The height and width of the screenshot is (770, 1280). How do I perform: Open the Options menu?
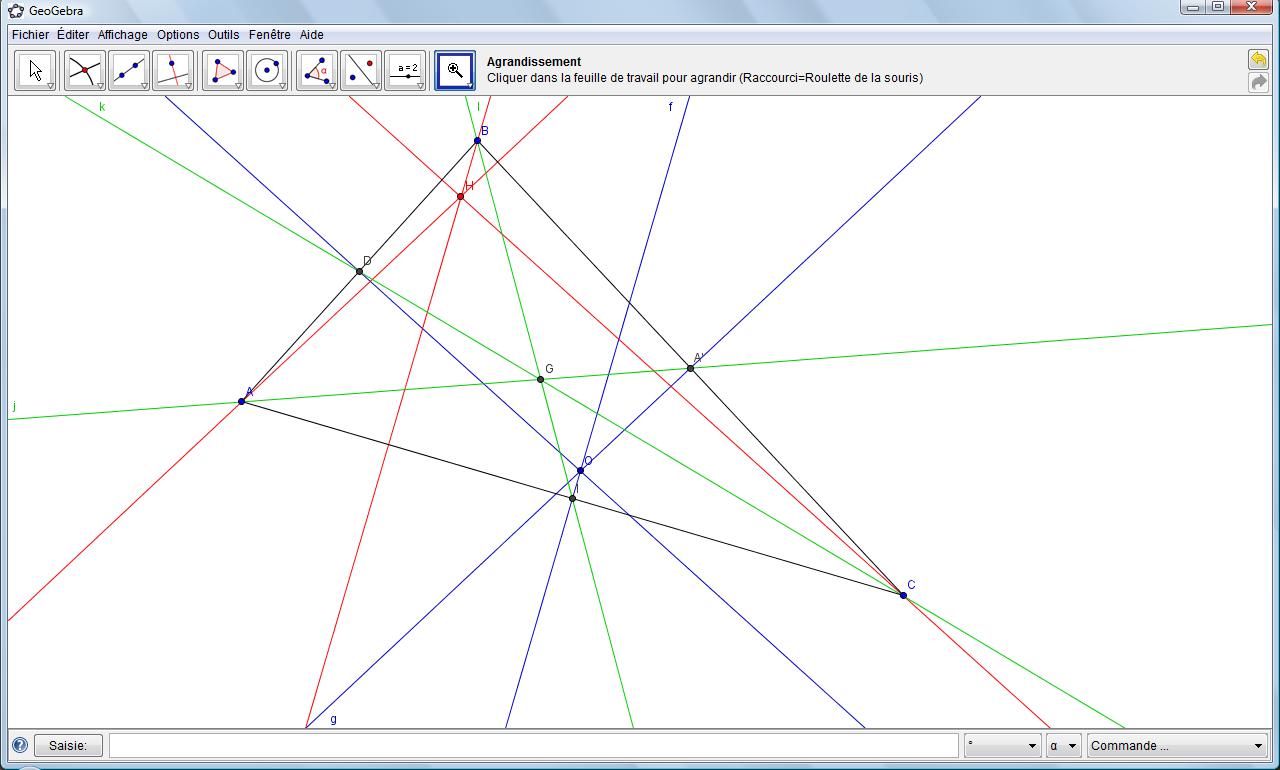tap(178, 34)
